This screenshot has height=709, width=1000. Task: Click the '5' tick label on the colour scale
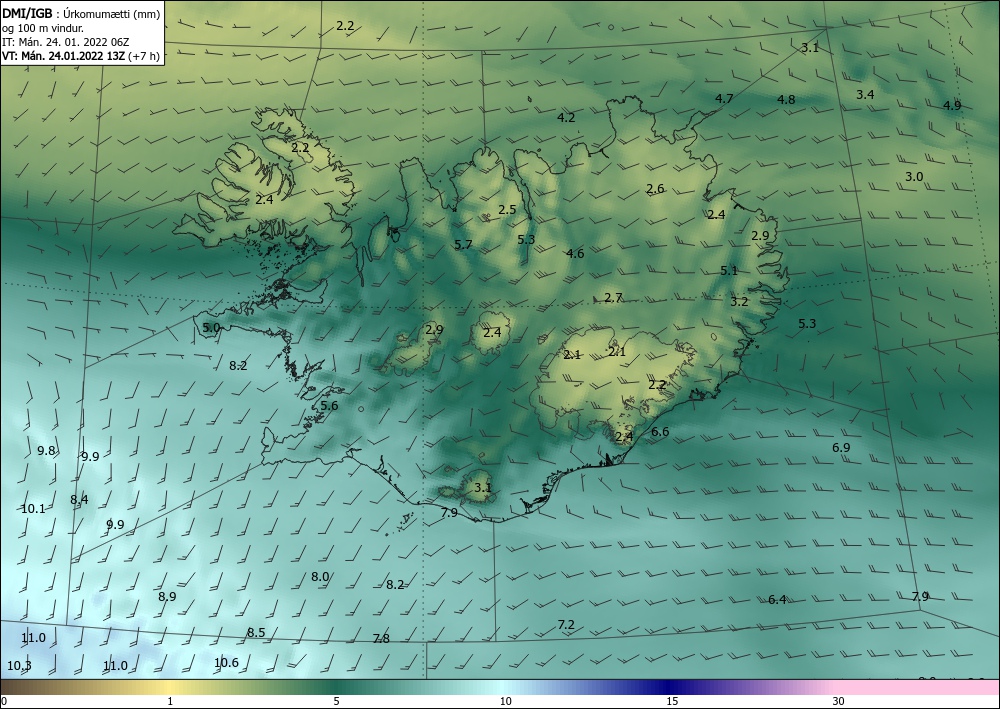click(336, 701)
